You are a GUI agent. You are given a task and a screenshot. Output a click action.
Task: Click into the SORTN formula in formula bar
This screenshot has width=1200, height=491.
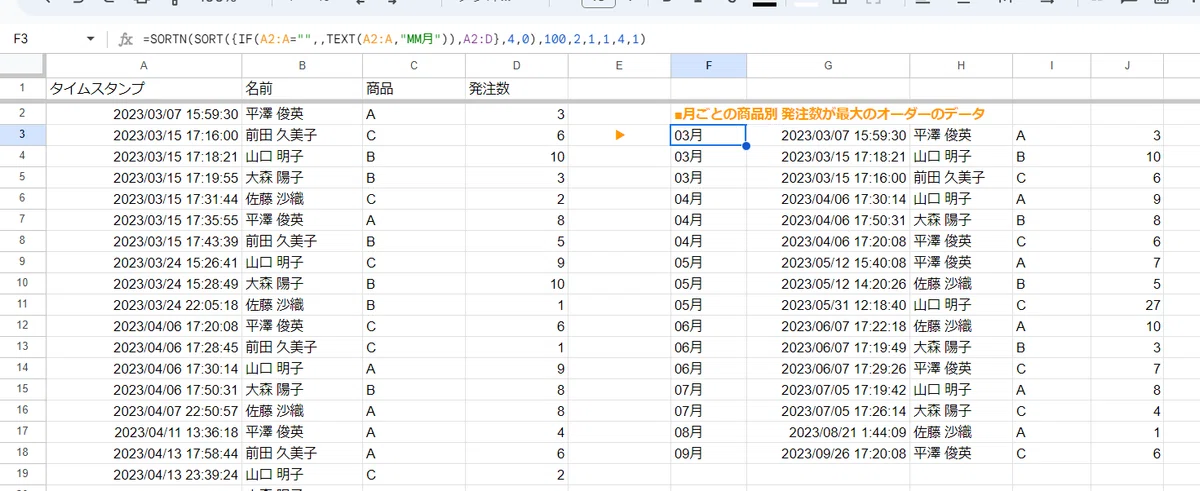coord(394,40)
